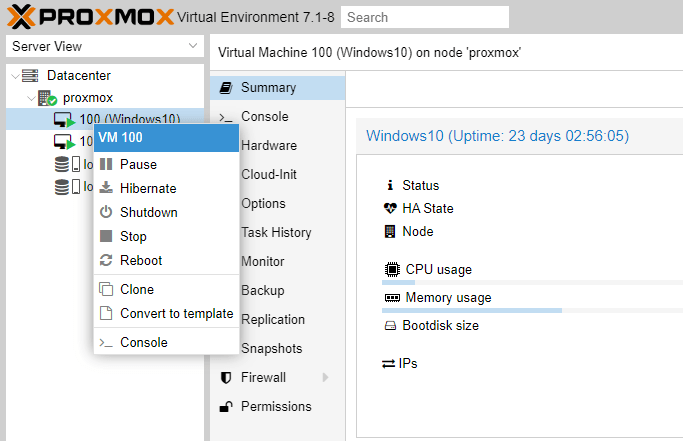The width and height of the screenshot is (683, 441).
Task: Open the Server View dropdown
Action: 105,46
